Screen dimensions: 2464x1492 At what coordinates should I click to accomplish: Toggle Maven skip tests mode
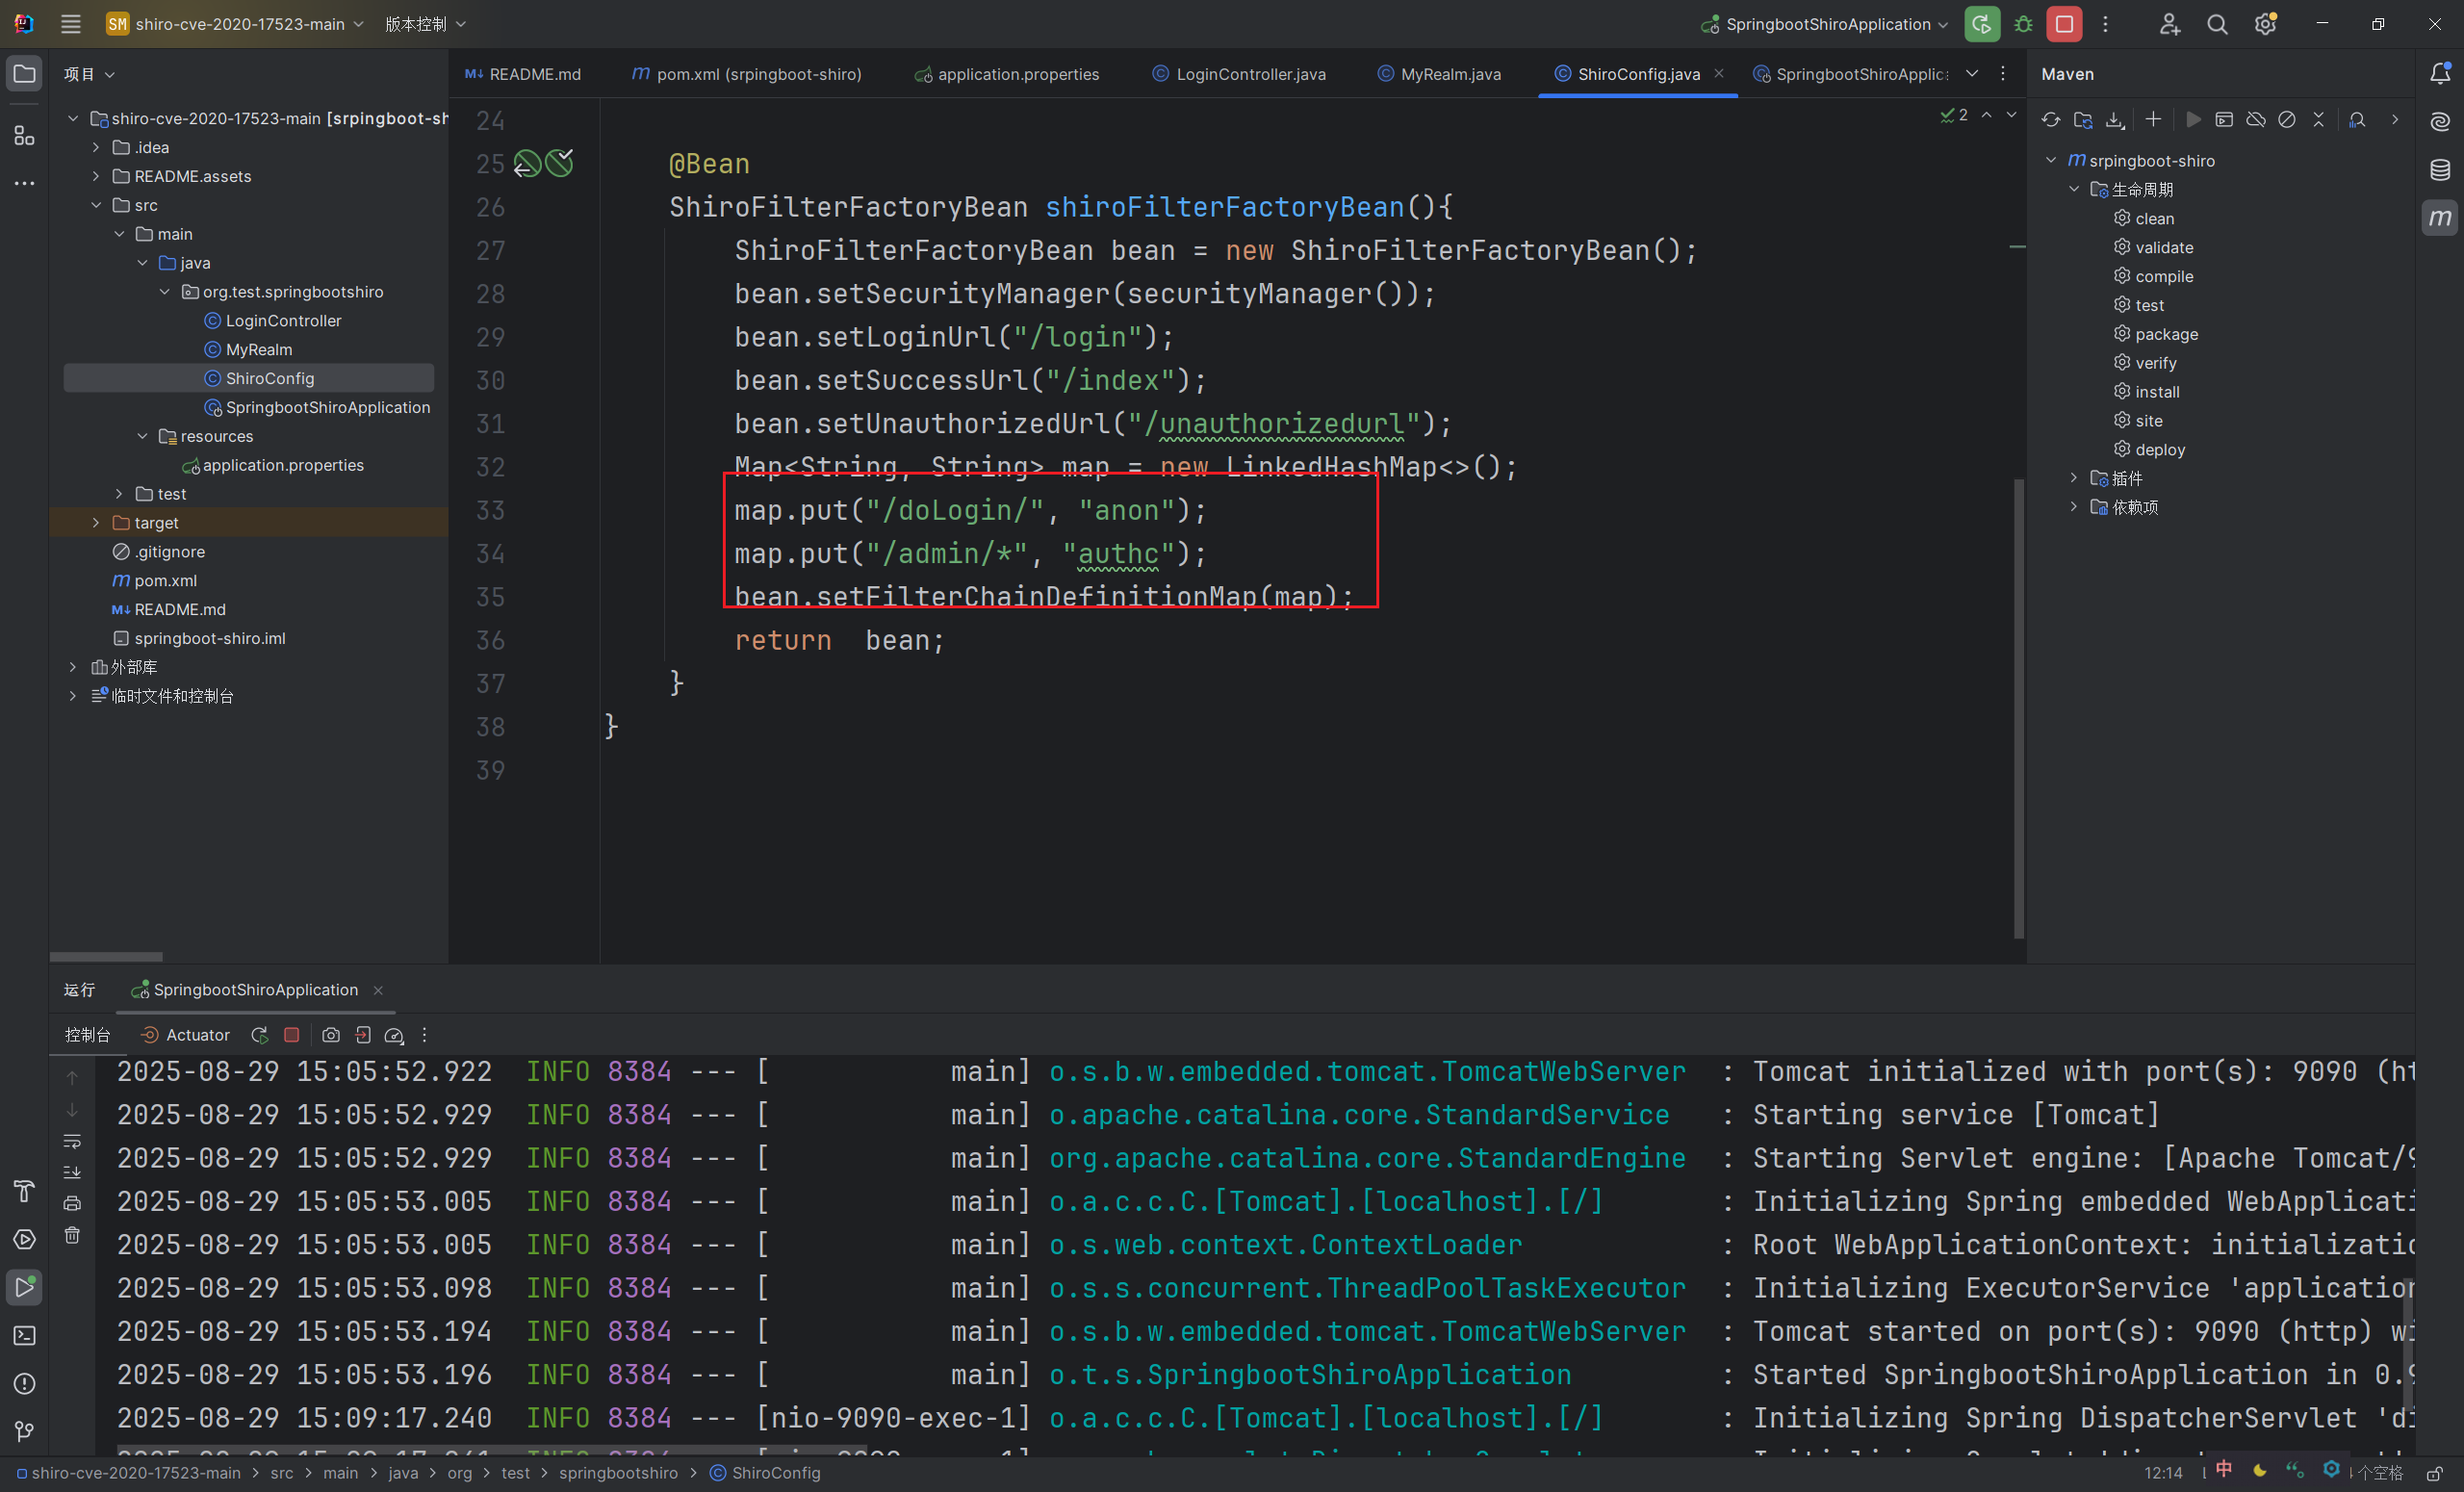point(2287,120)
